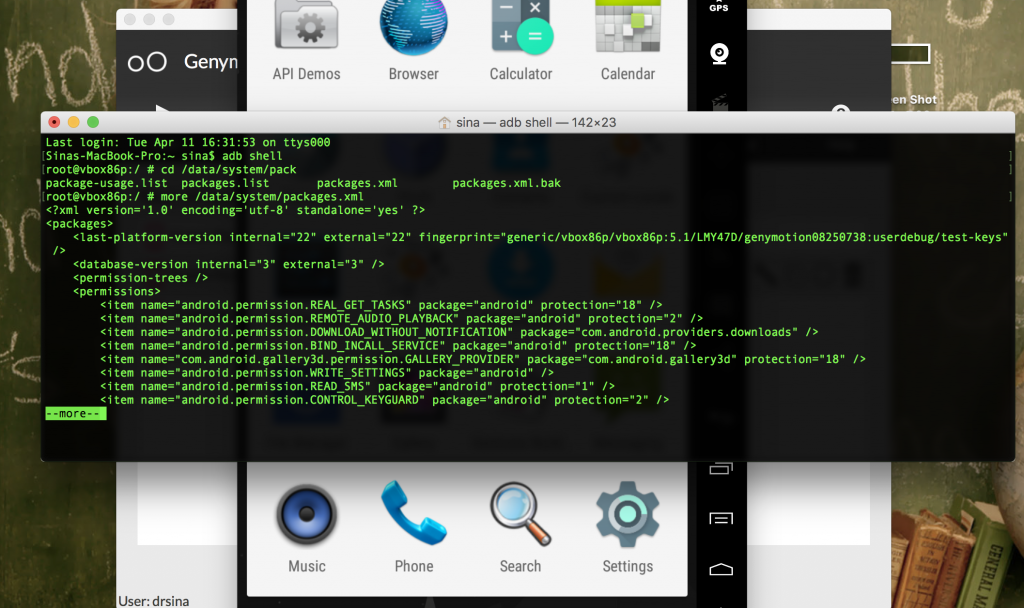Open the Calculator app
This screenshot has height=608, width=1024.
pyautogui.click(x=521, y=41)
